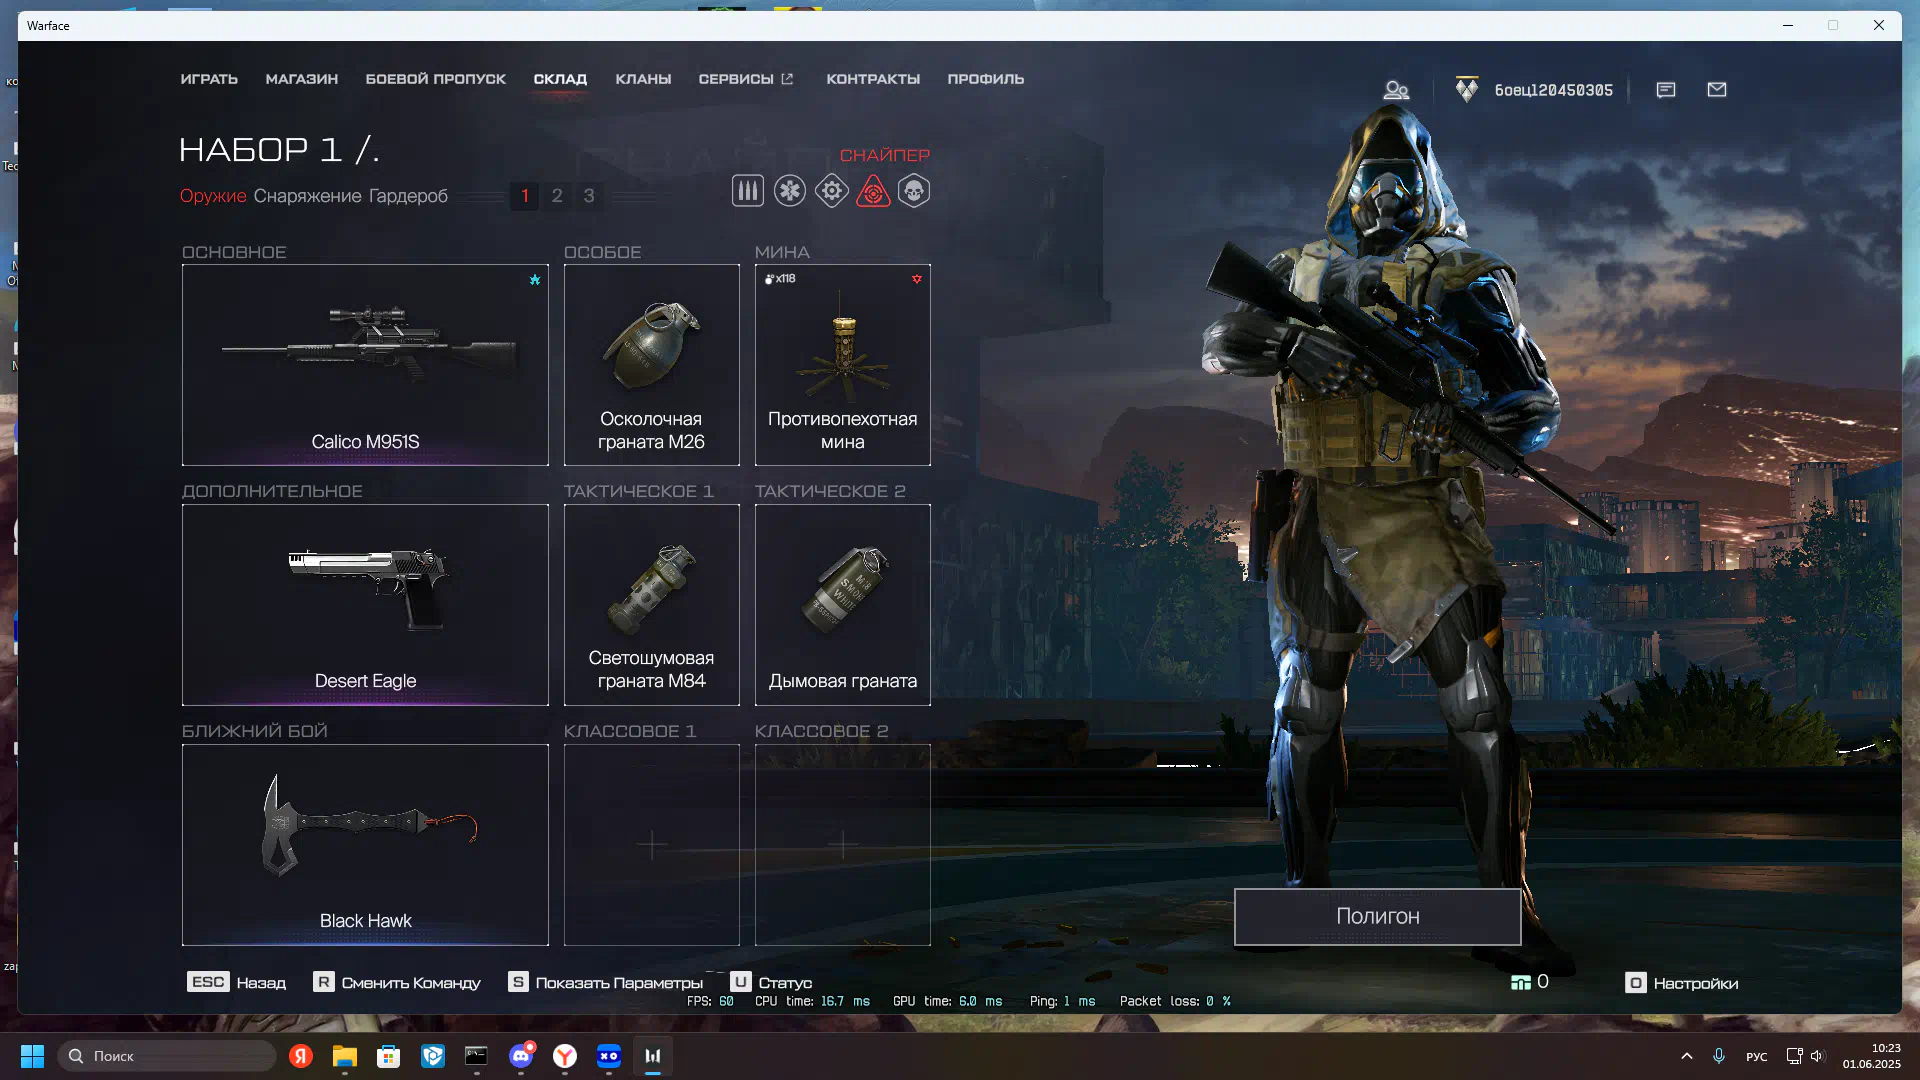
Task: Open the chat messages icon
Action: coord(1666,90)
